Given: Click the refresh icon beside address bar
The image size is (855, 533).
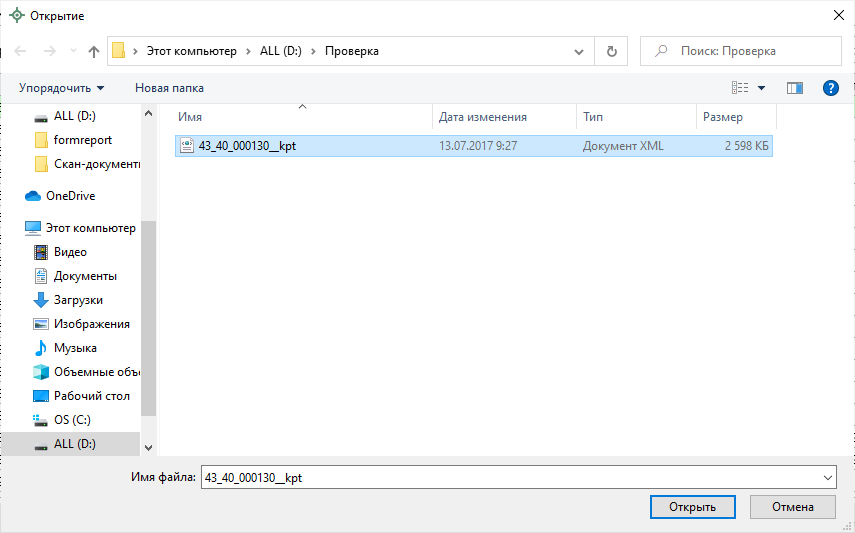Looking at the screenshot, I should coord(612,51).
